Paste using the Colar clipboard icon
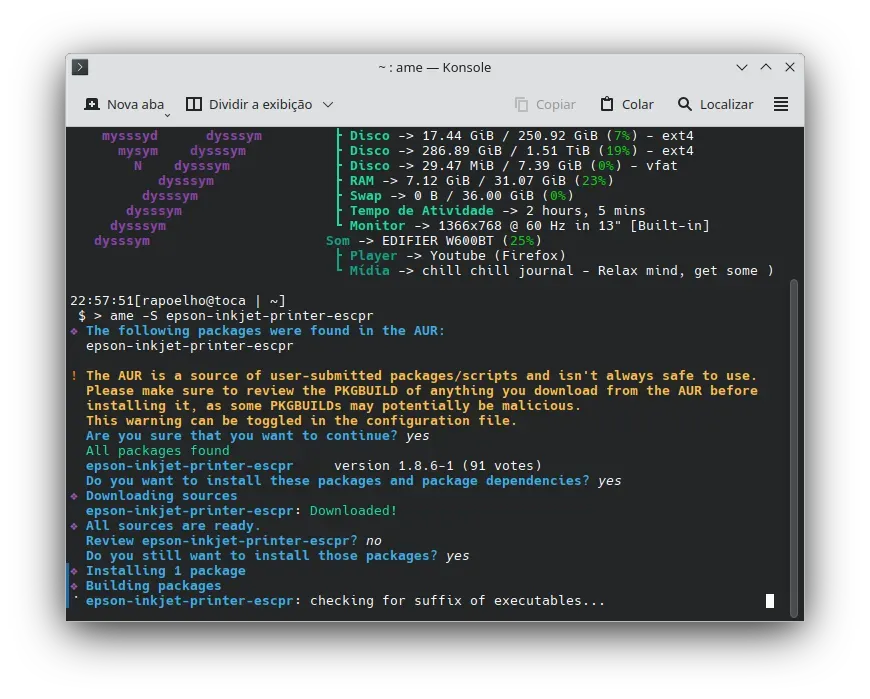 607,104
